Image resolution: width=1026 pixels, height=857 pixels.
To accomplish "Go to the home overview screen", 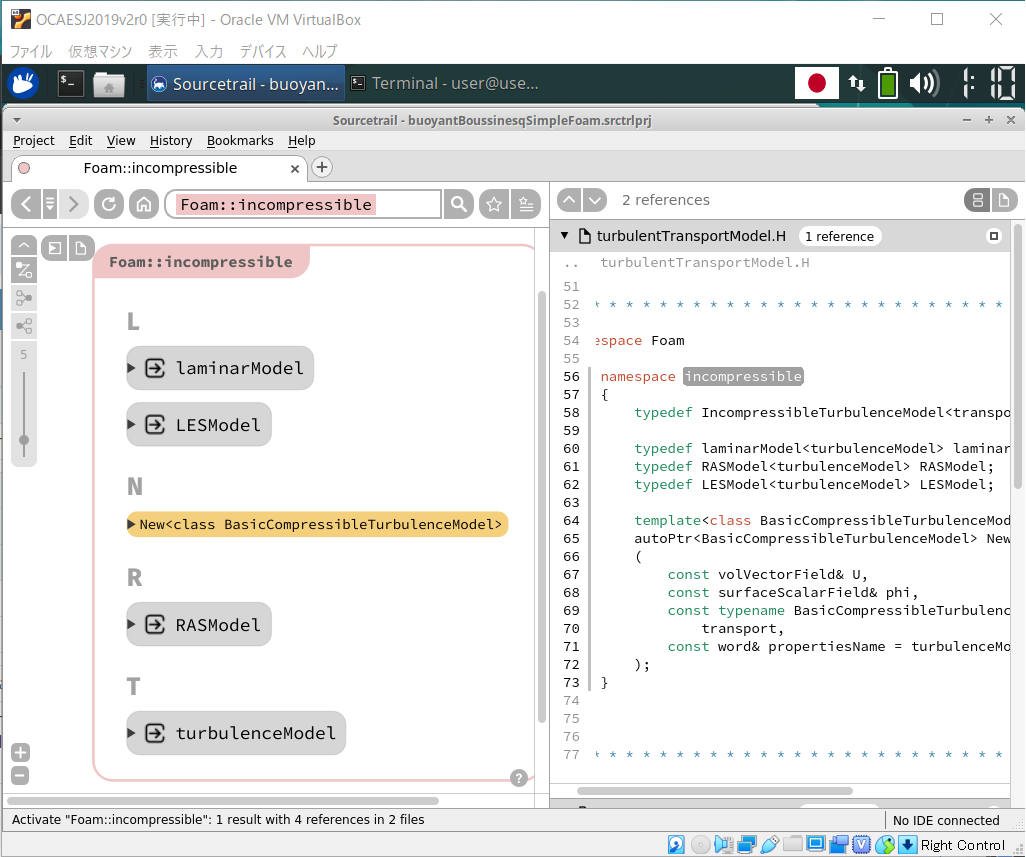I will pyautogui.click(x=144, y=205).
